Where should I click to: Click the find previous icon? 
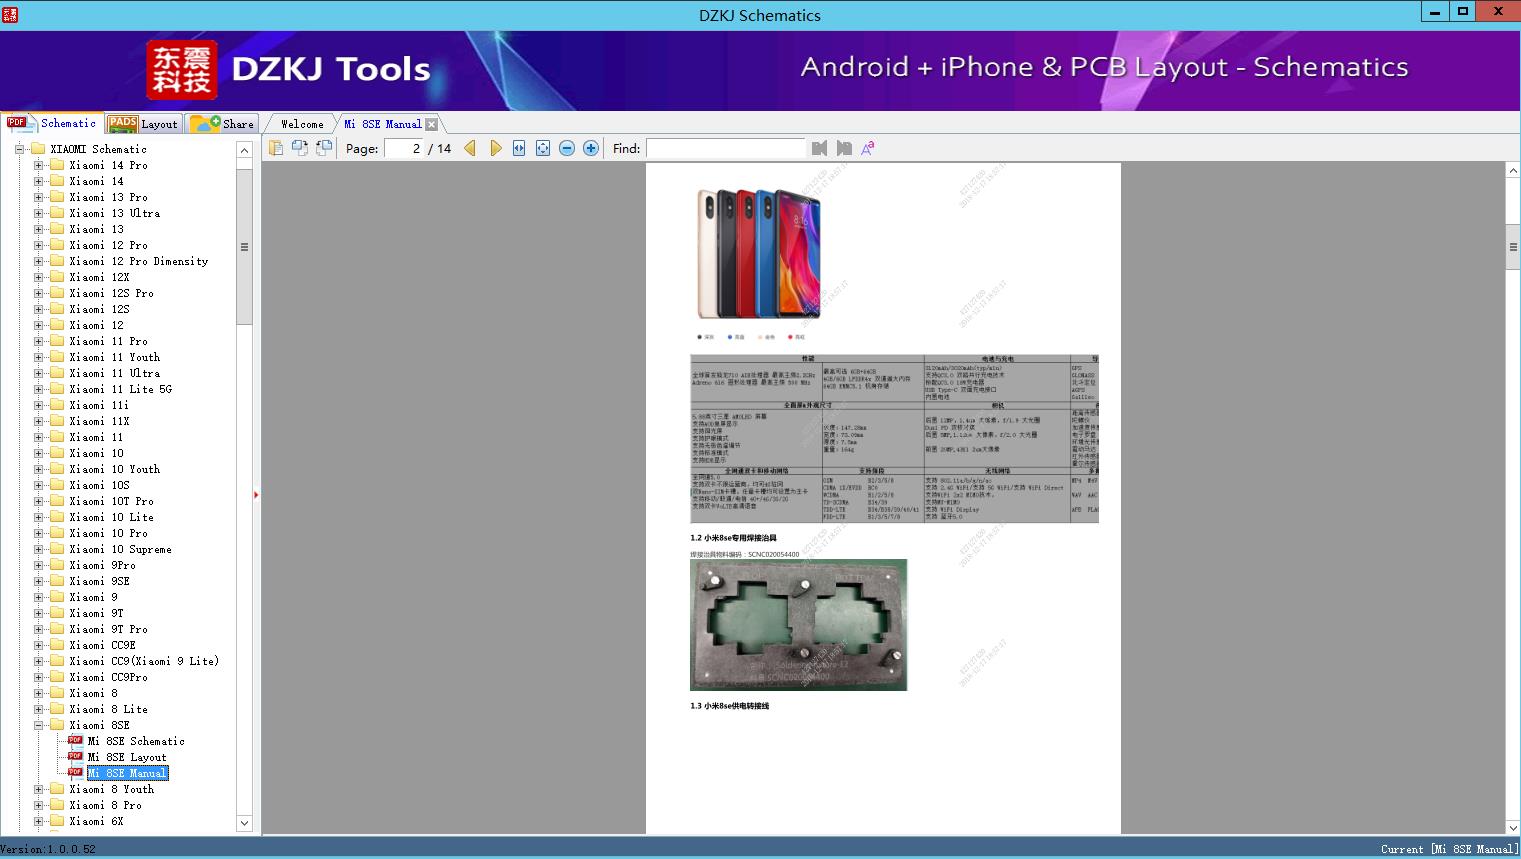[820, 148]
